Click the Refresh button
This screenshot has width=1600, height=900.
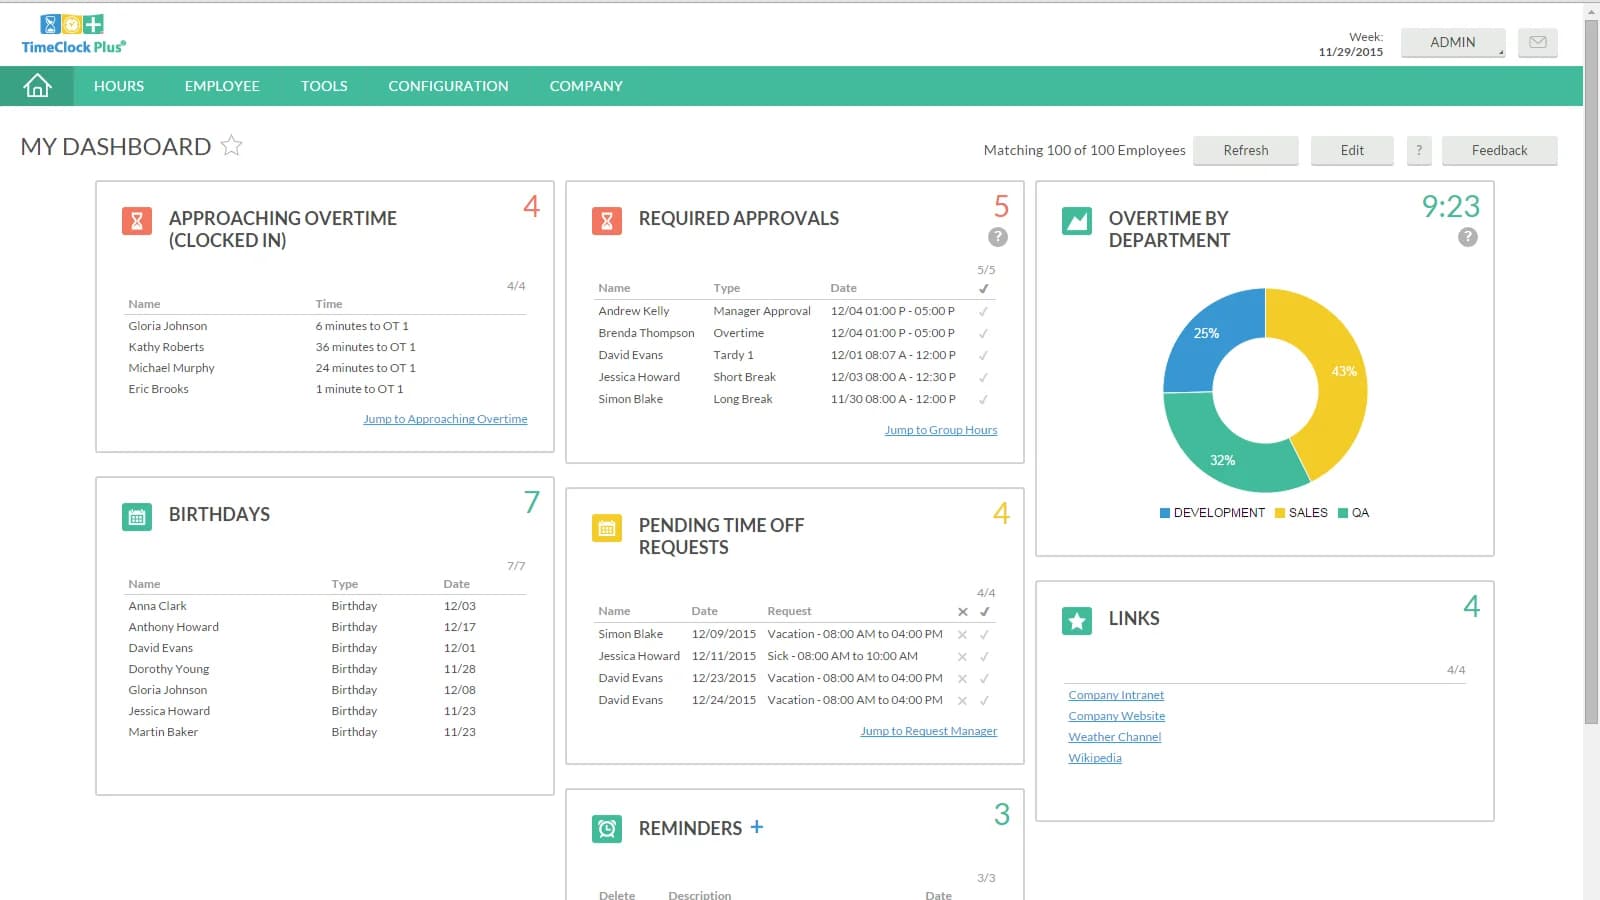pyautogui.click(x=1246, y=150)
